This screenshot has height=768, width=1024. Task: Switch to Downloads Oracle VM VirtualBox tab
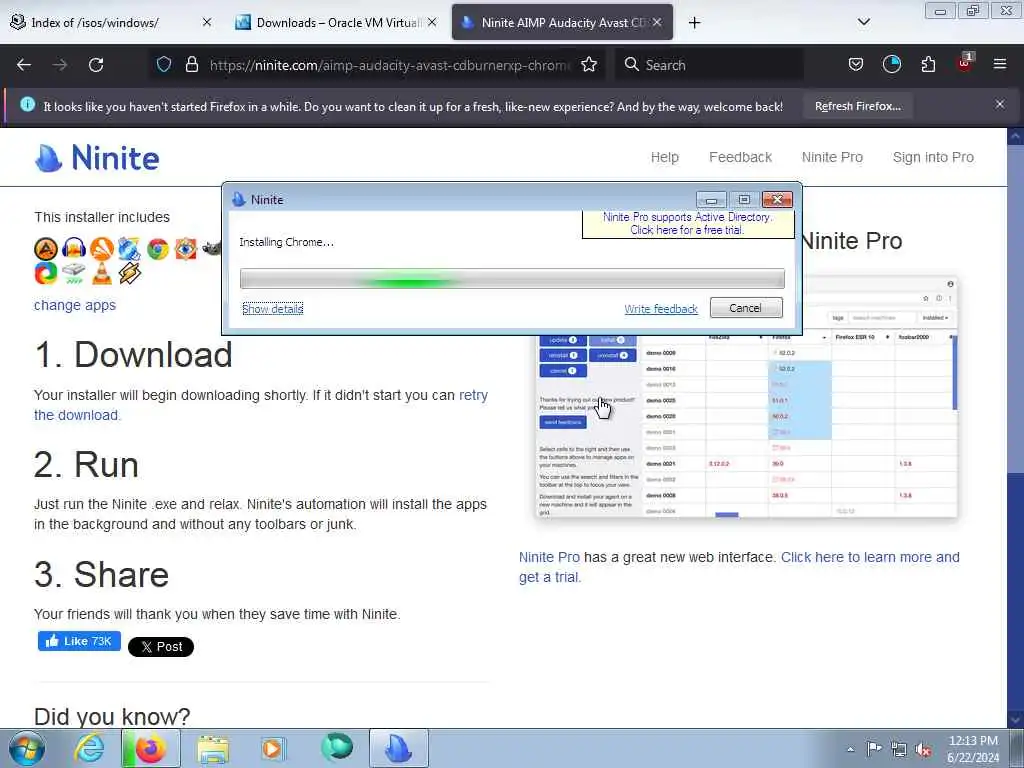click(x=336, y=23)
